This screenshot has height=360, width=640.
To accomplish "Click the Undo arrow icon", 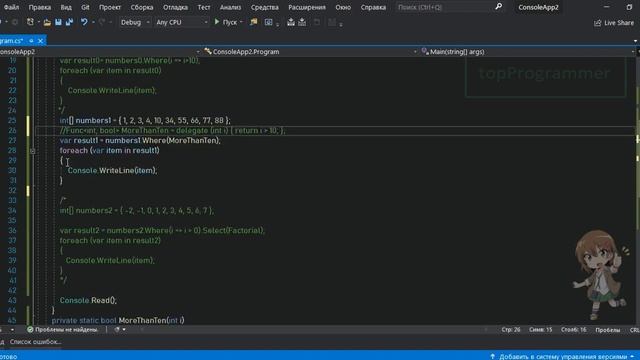I will click(x=84, y=22).
